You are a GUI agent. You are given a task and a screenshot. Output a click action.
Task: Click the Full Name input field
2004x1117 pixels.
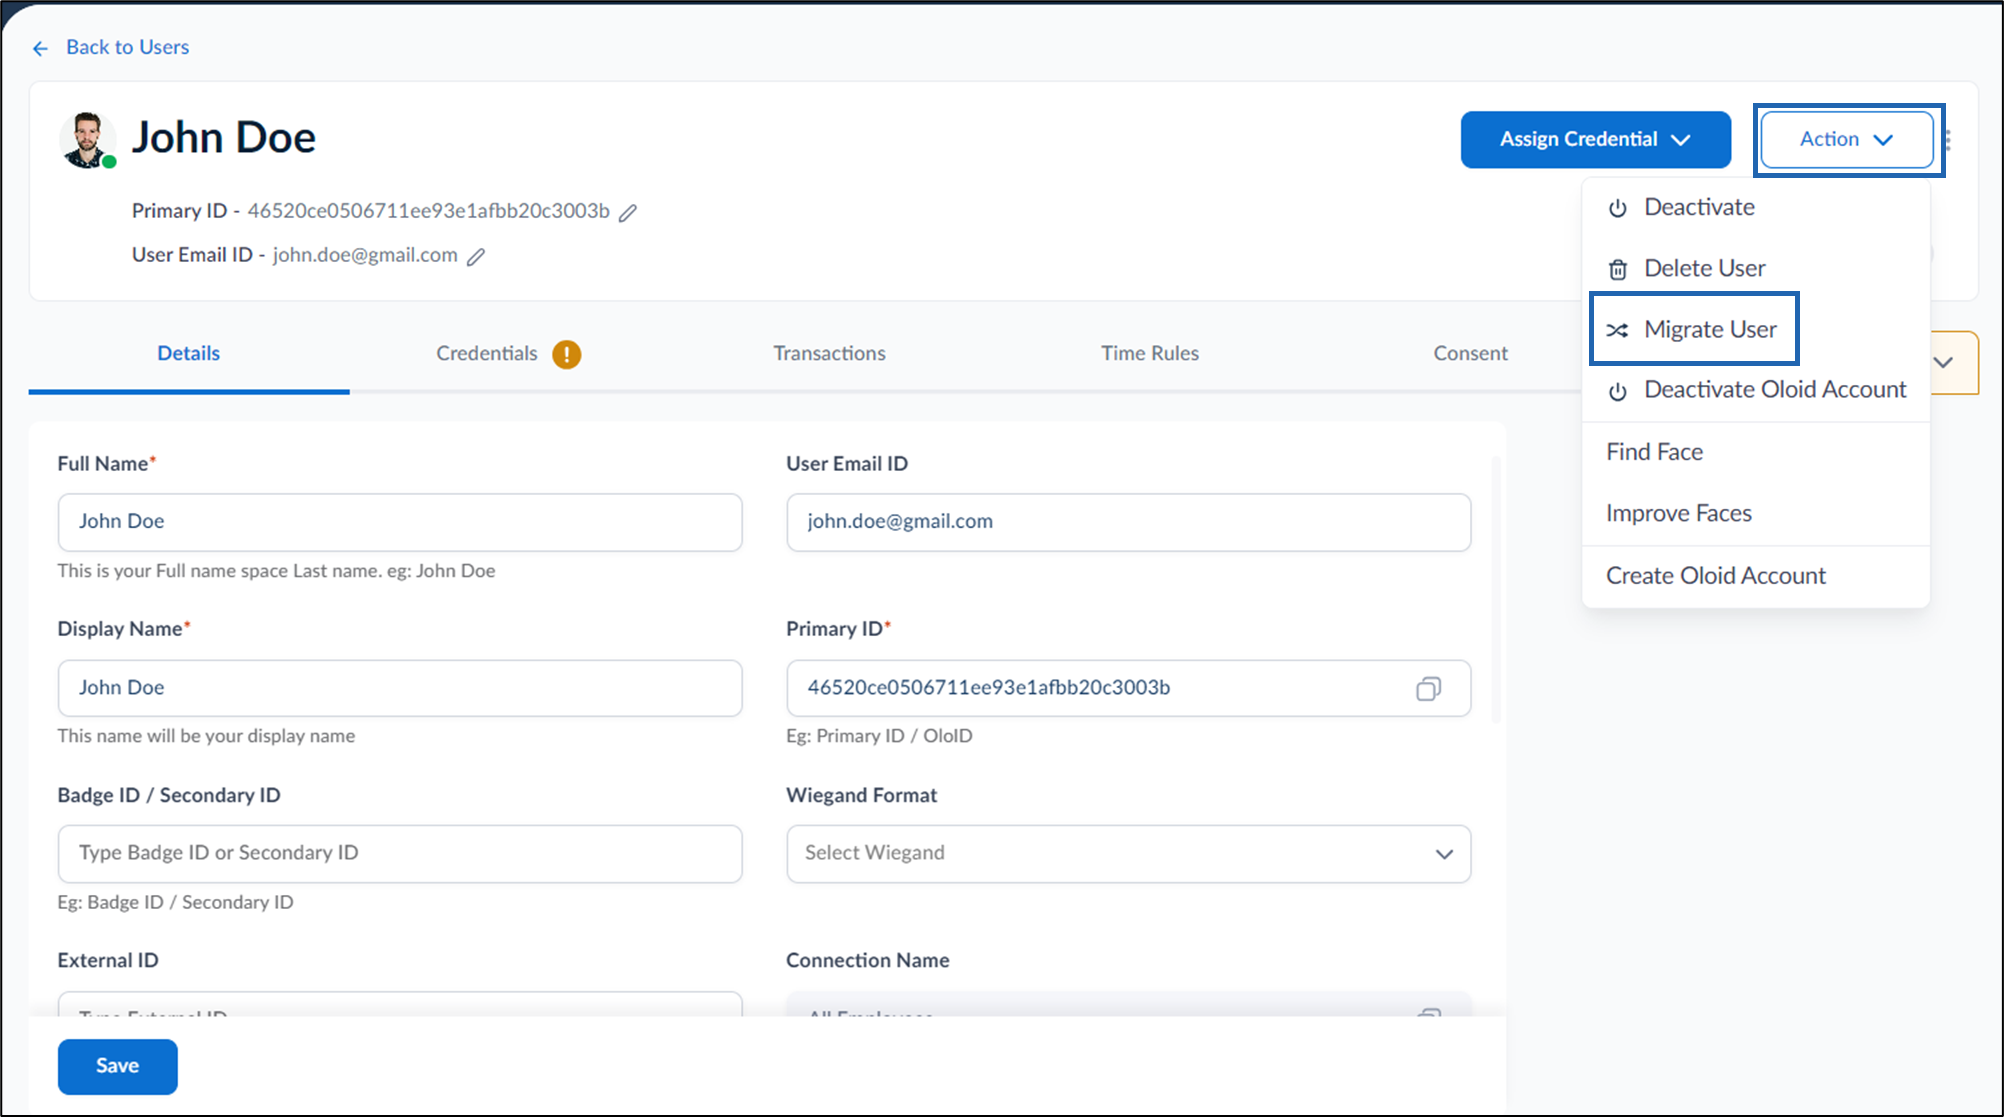point(400,522)
